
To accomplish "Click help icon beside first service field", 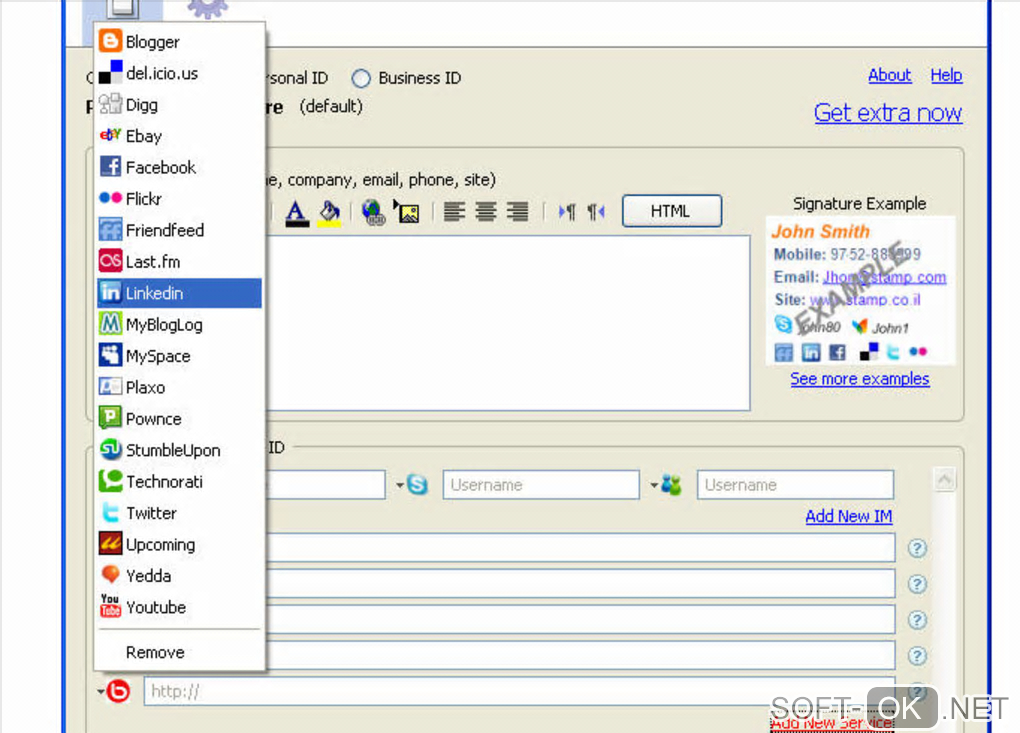I will [x=917, y=548].
